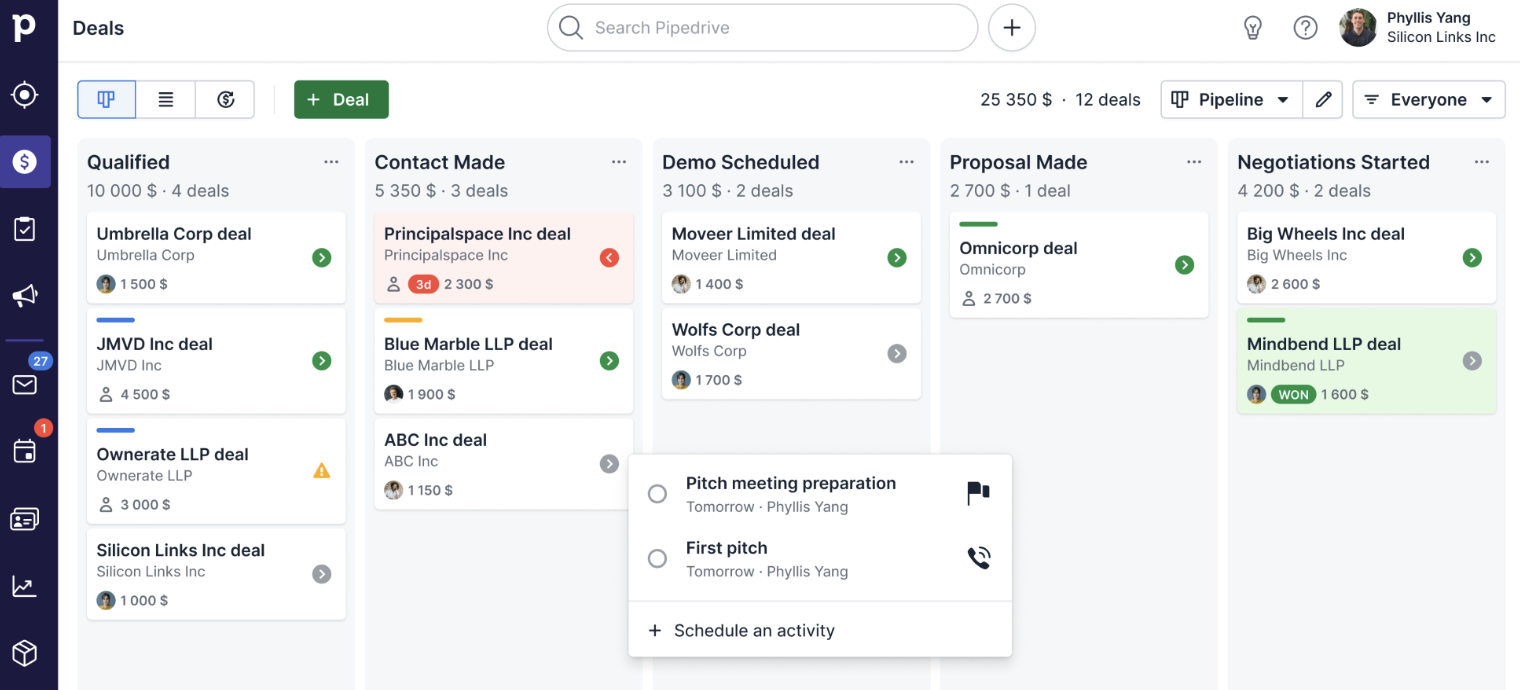Open the Pipedrive logo home
Image resolution: width=1520 pixels, height=690 pixels.
pyautogui.click(x=24, y=27)
